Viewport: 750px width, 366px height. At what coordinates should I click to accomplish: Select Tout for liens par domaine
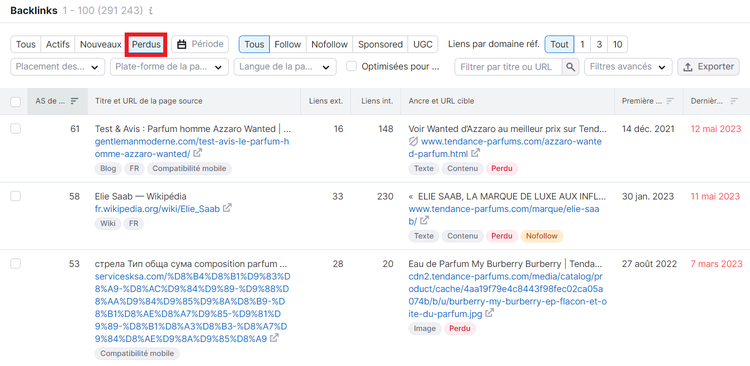[x=559, y=44]
